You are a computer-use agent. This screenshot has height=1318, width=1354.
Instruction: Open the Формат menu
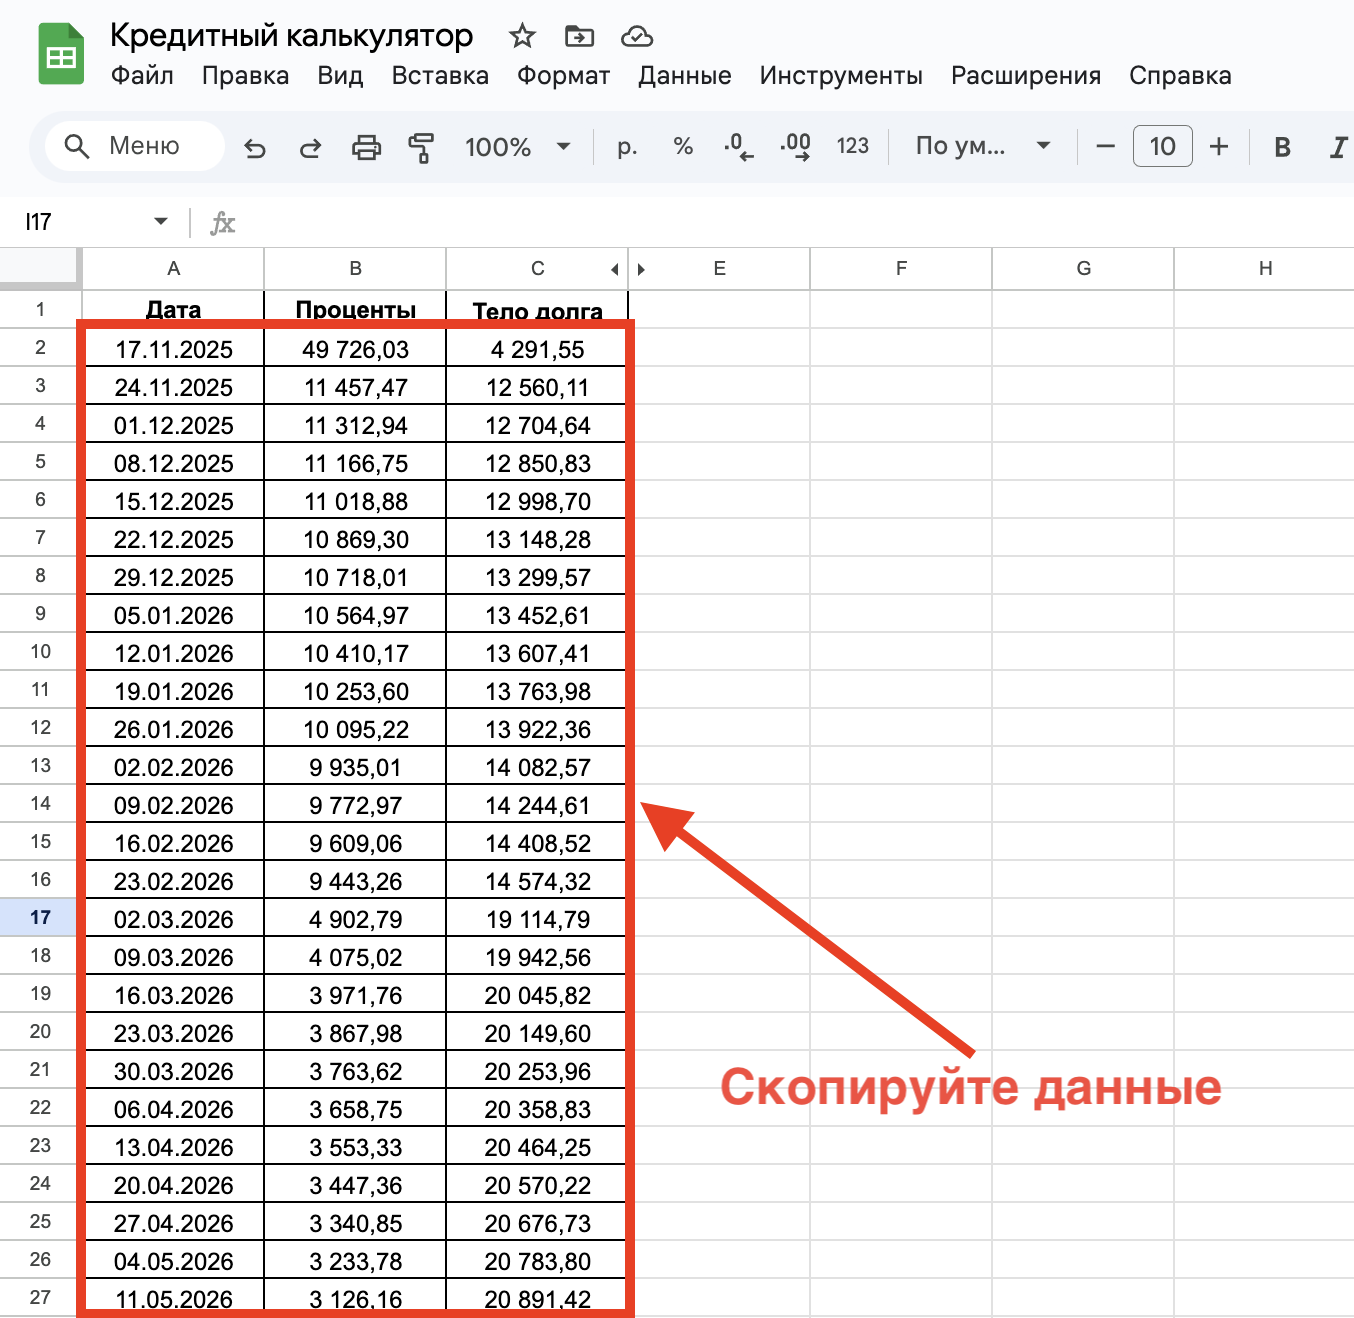tap(563, 76)
